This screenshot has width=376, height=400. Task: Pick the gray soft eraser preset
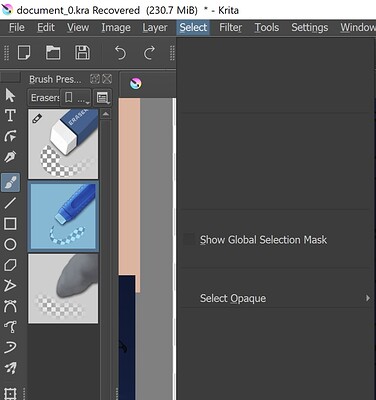63,288
